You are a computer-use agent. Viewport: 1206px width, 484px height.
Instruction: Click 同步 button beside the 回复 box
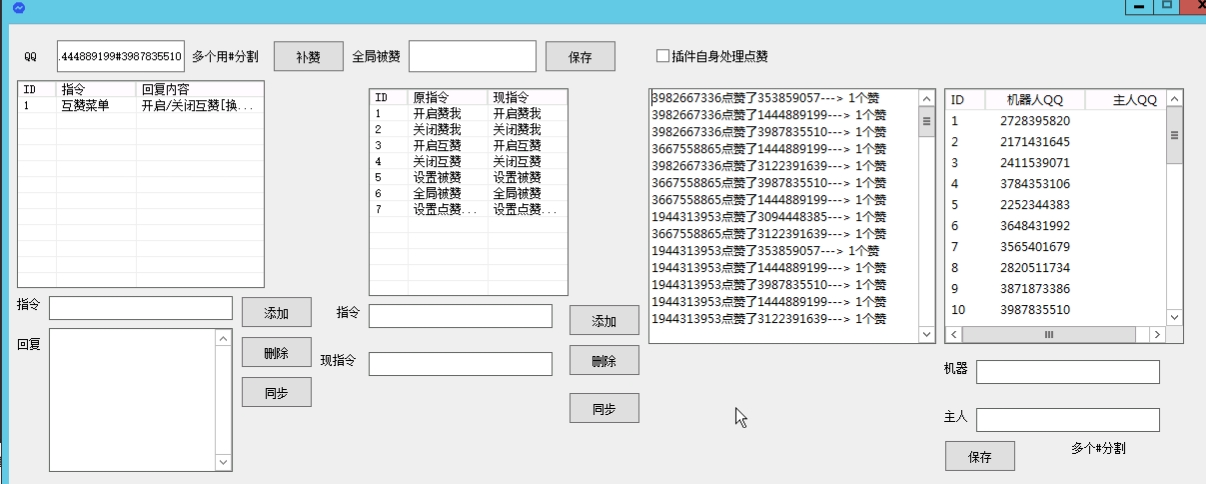[x=276, y=392]
